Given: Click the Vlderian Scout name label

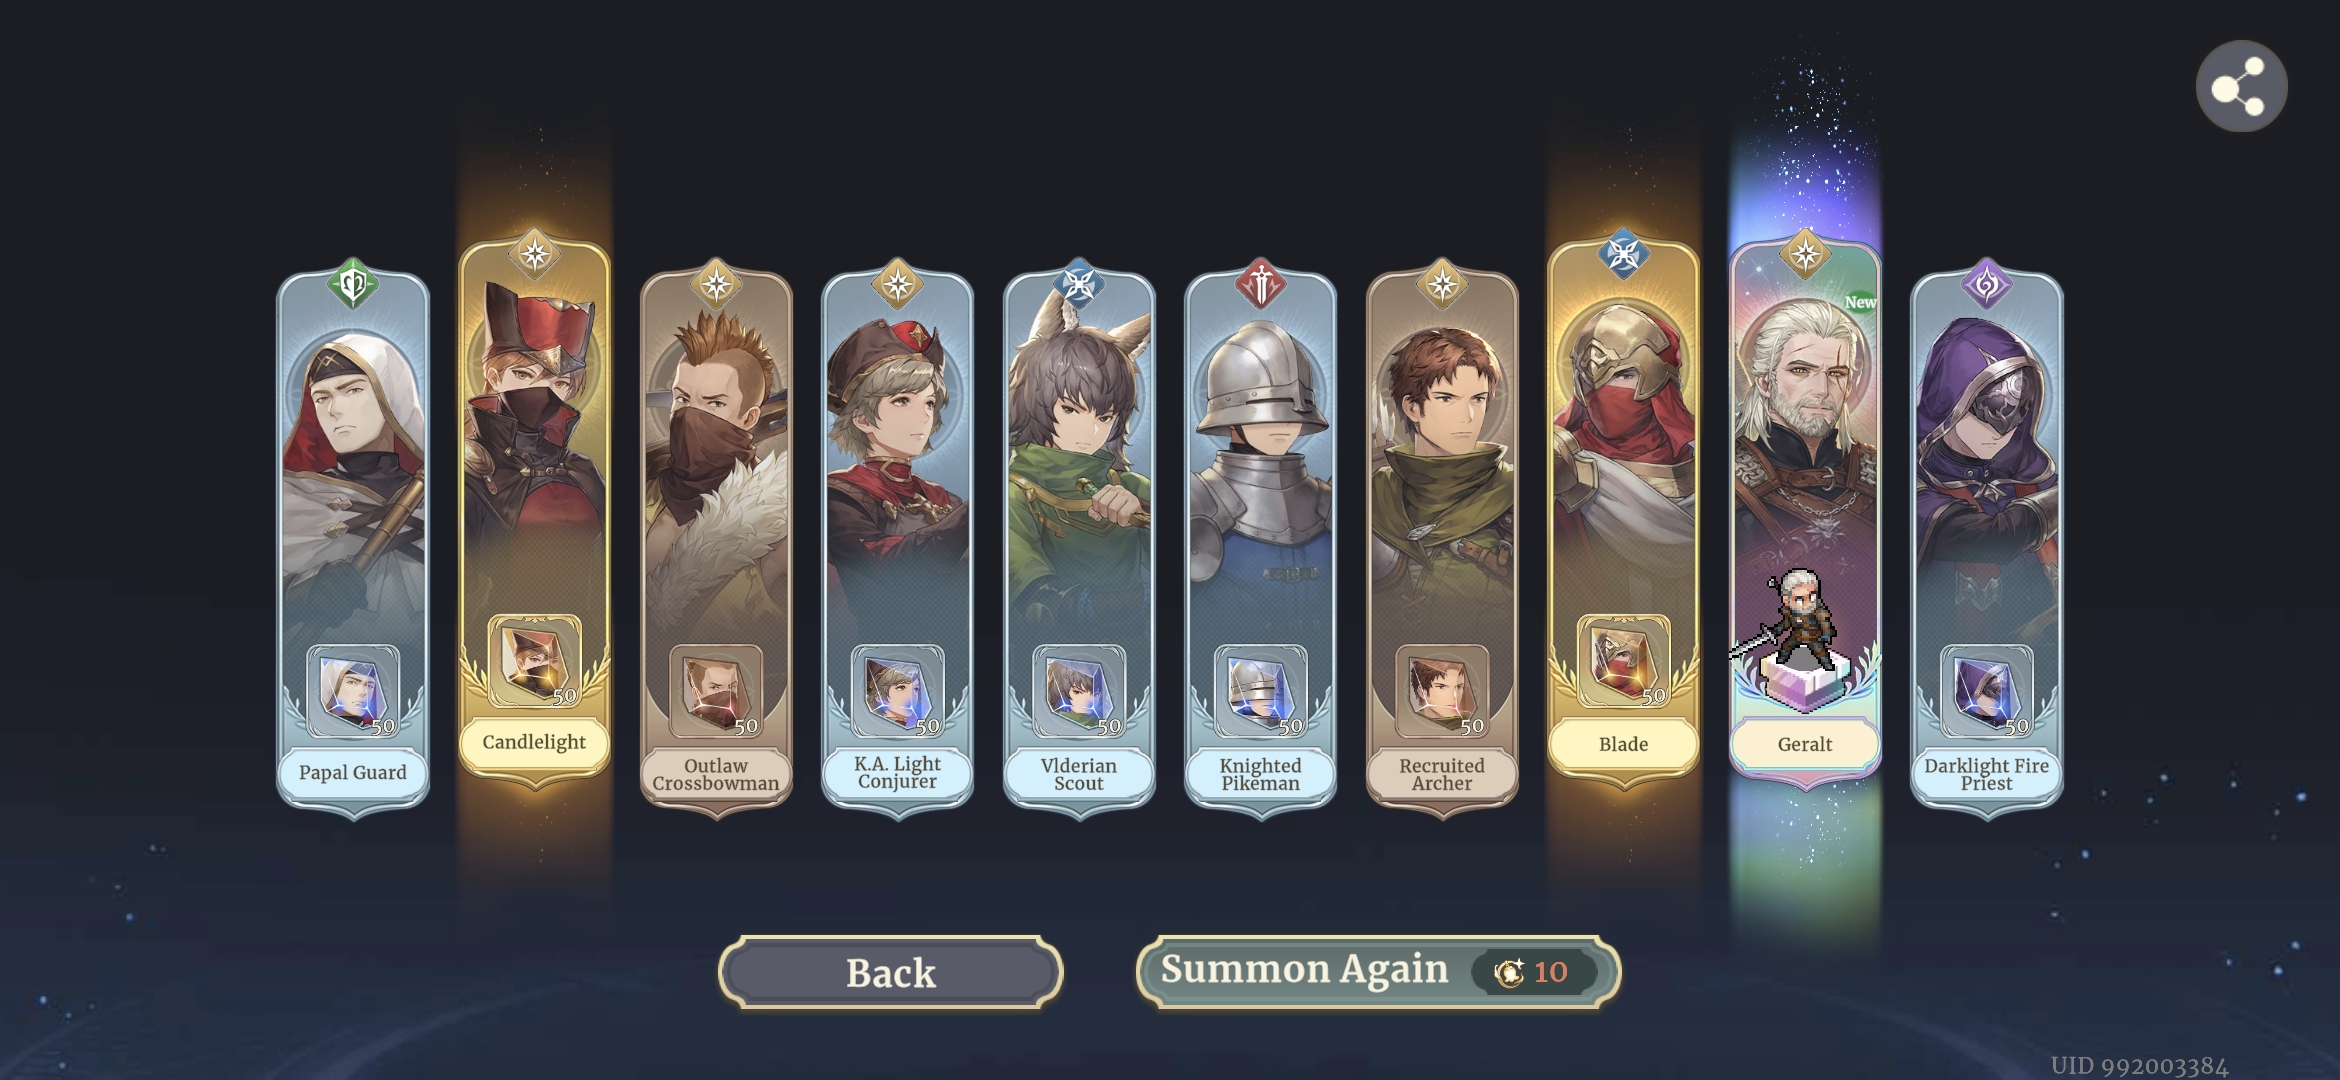Looking at the screenshot, I should 1078,774.
